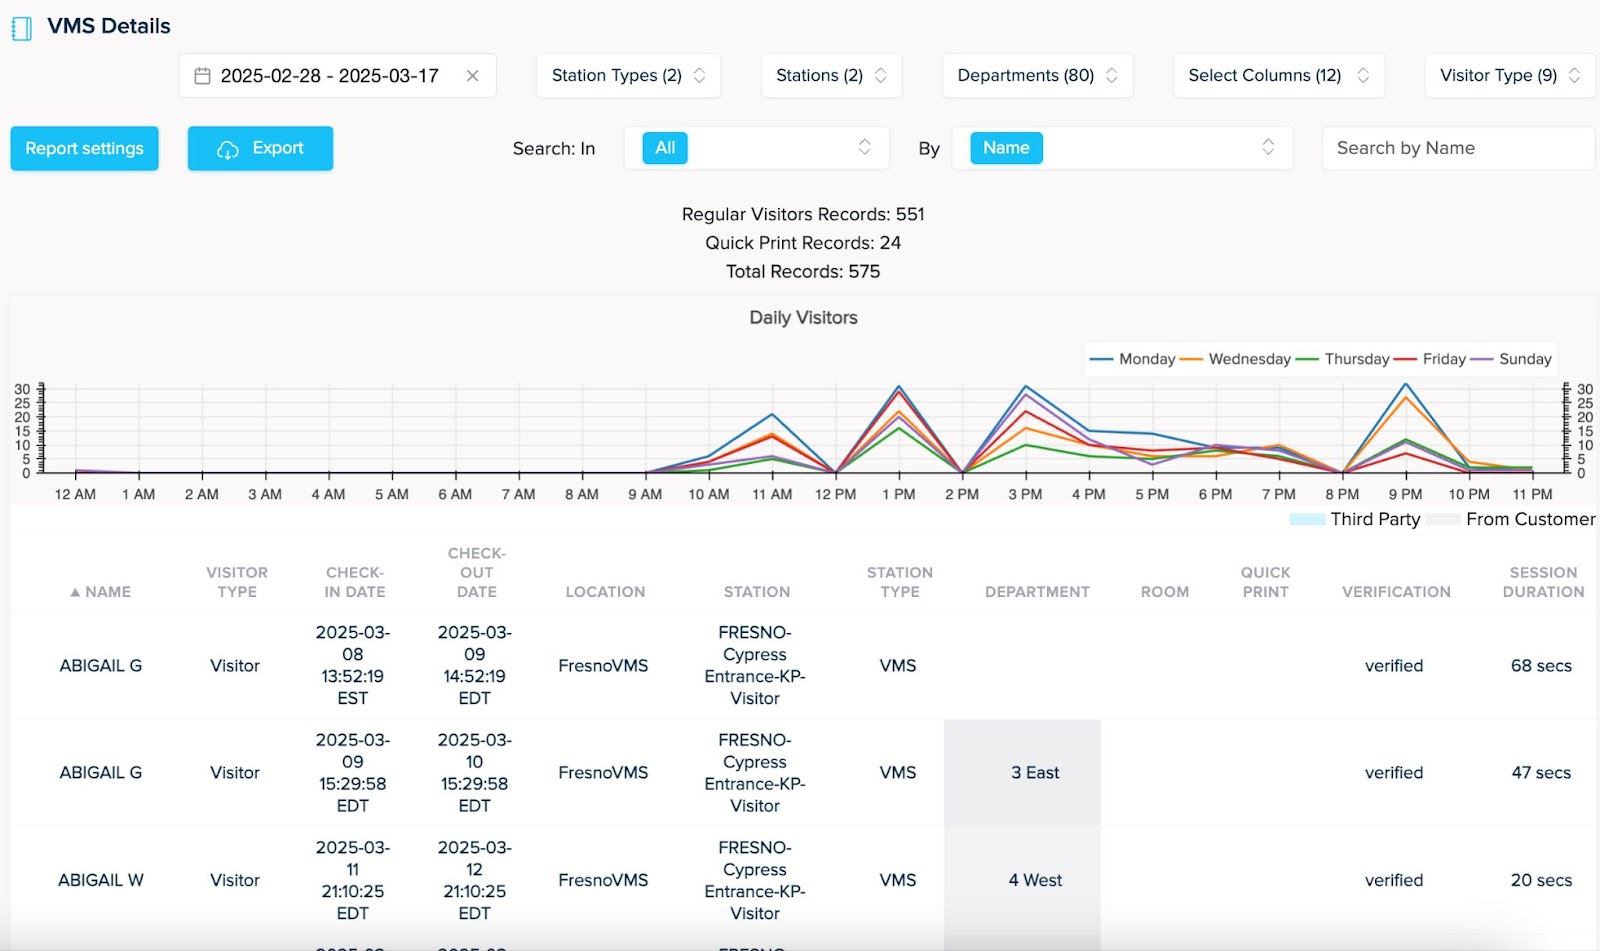Expand the Departments (80) dropdown
Image resolution: width=1600 pixels, height=951 pixels.
[1037, 76]
